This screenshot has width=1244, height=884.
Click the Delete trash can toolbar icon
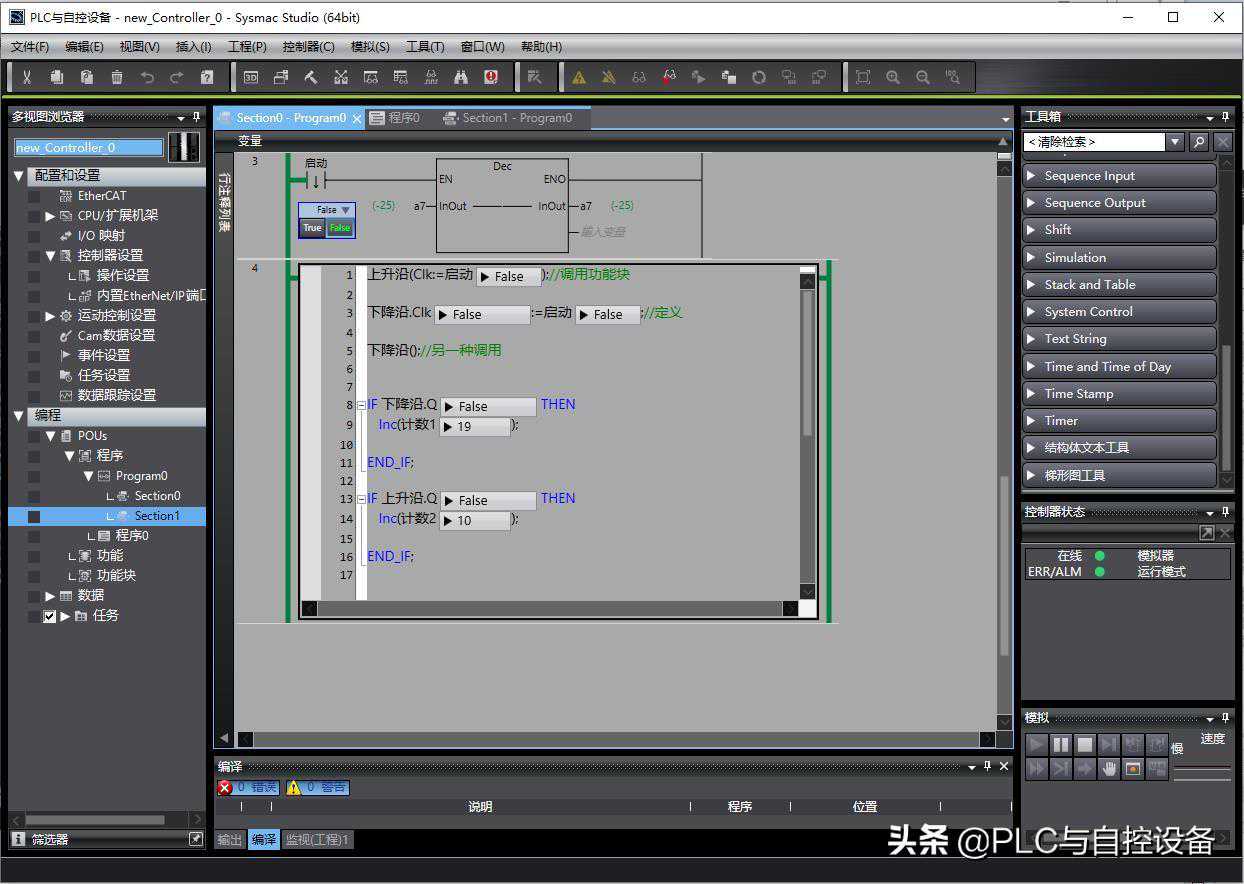[117, 77]
